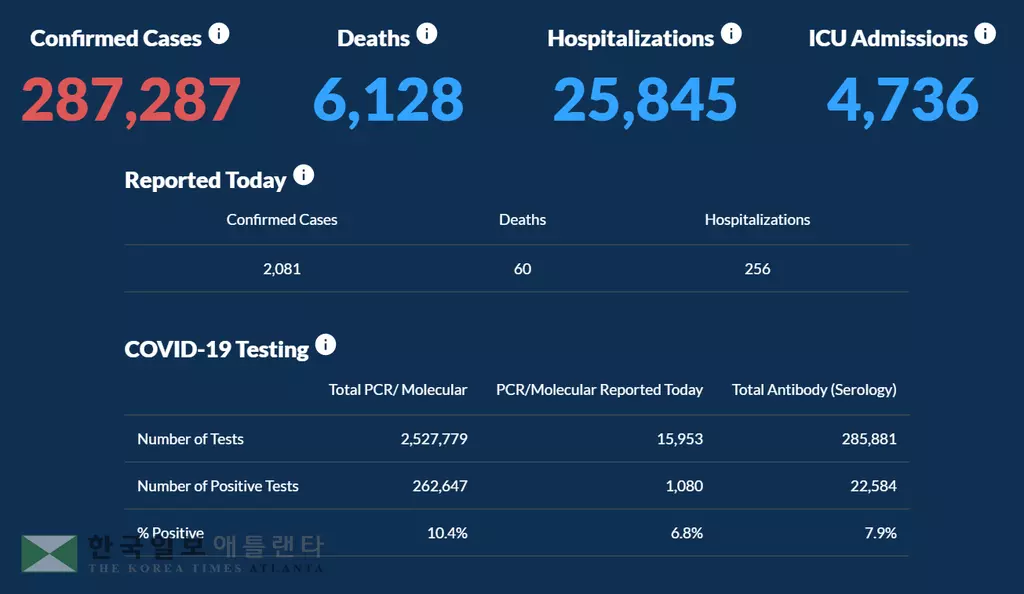This screenshot has width=1024, height=594.
Task: Click the Reported Today info icon
Action: point(303,177)
